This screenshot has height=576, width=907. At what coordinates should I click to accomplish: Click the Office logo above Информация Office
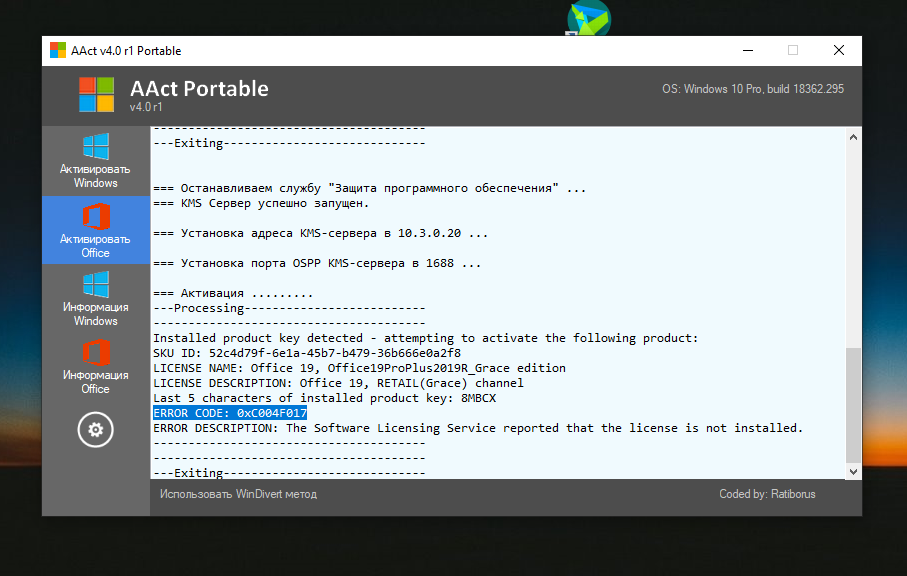(96, 353)
